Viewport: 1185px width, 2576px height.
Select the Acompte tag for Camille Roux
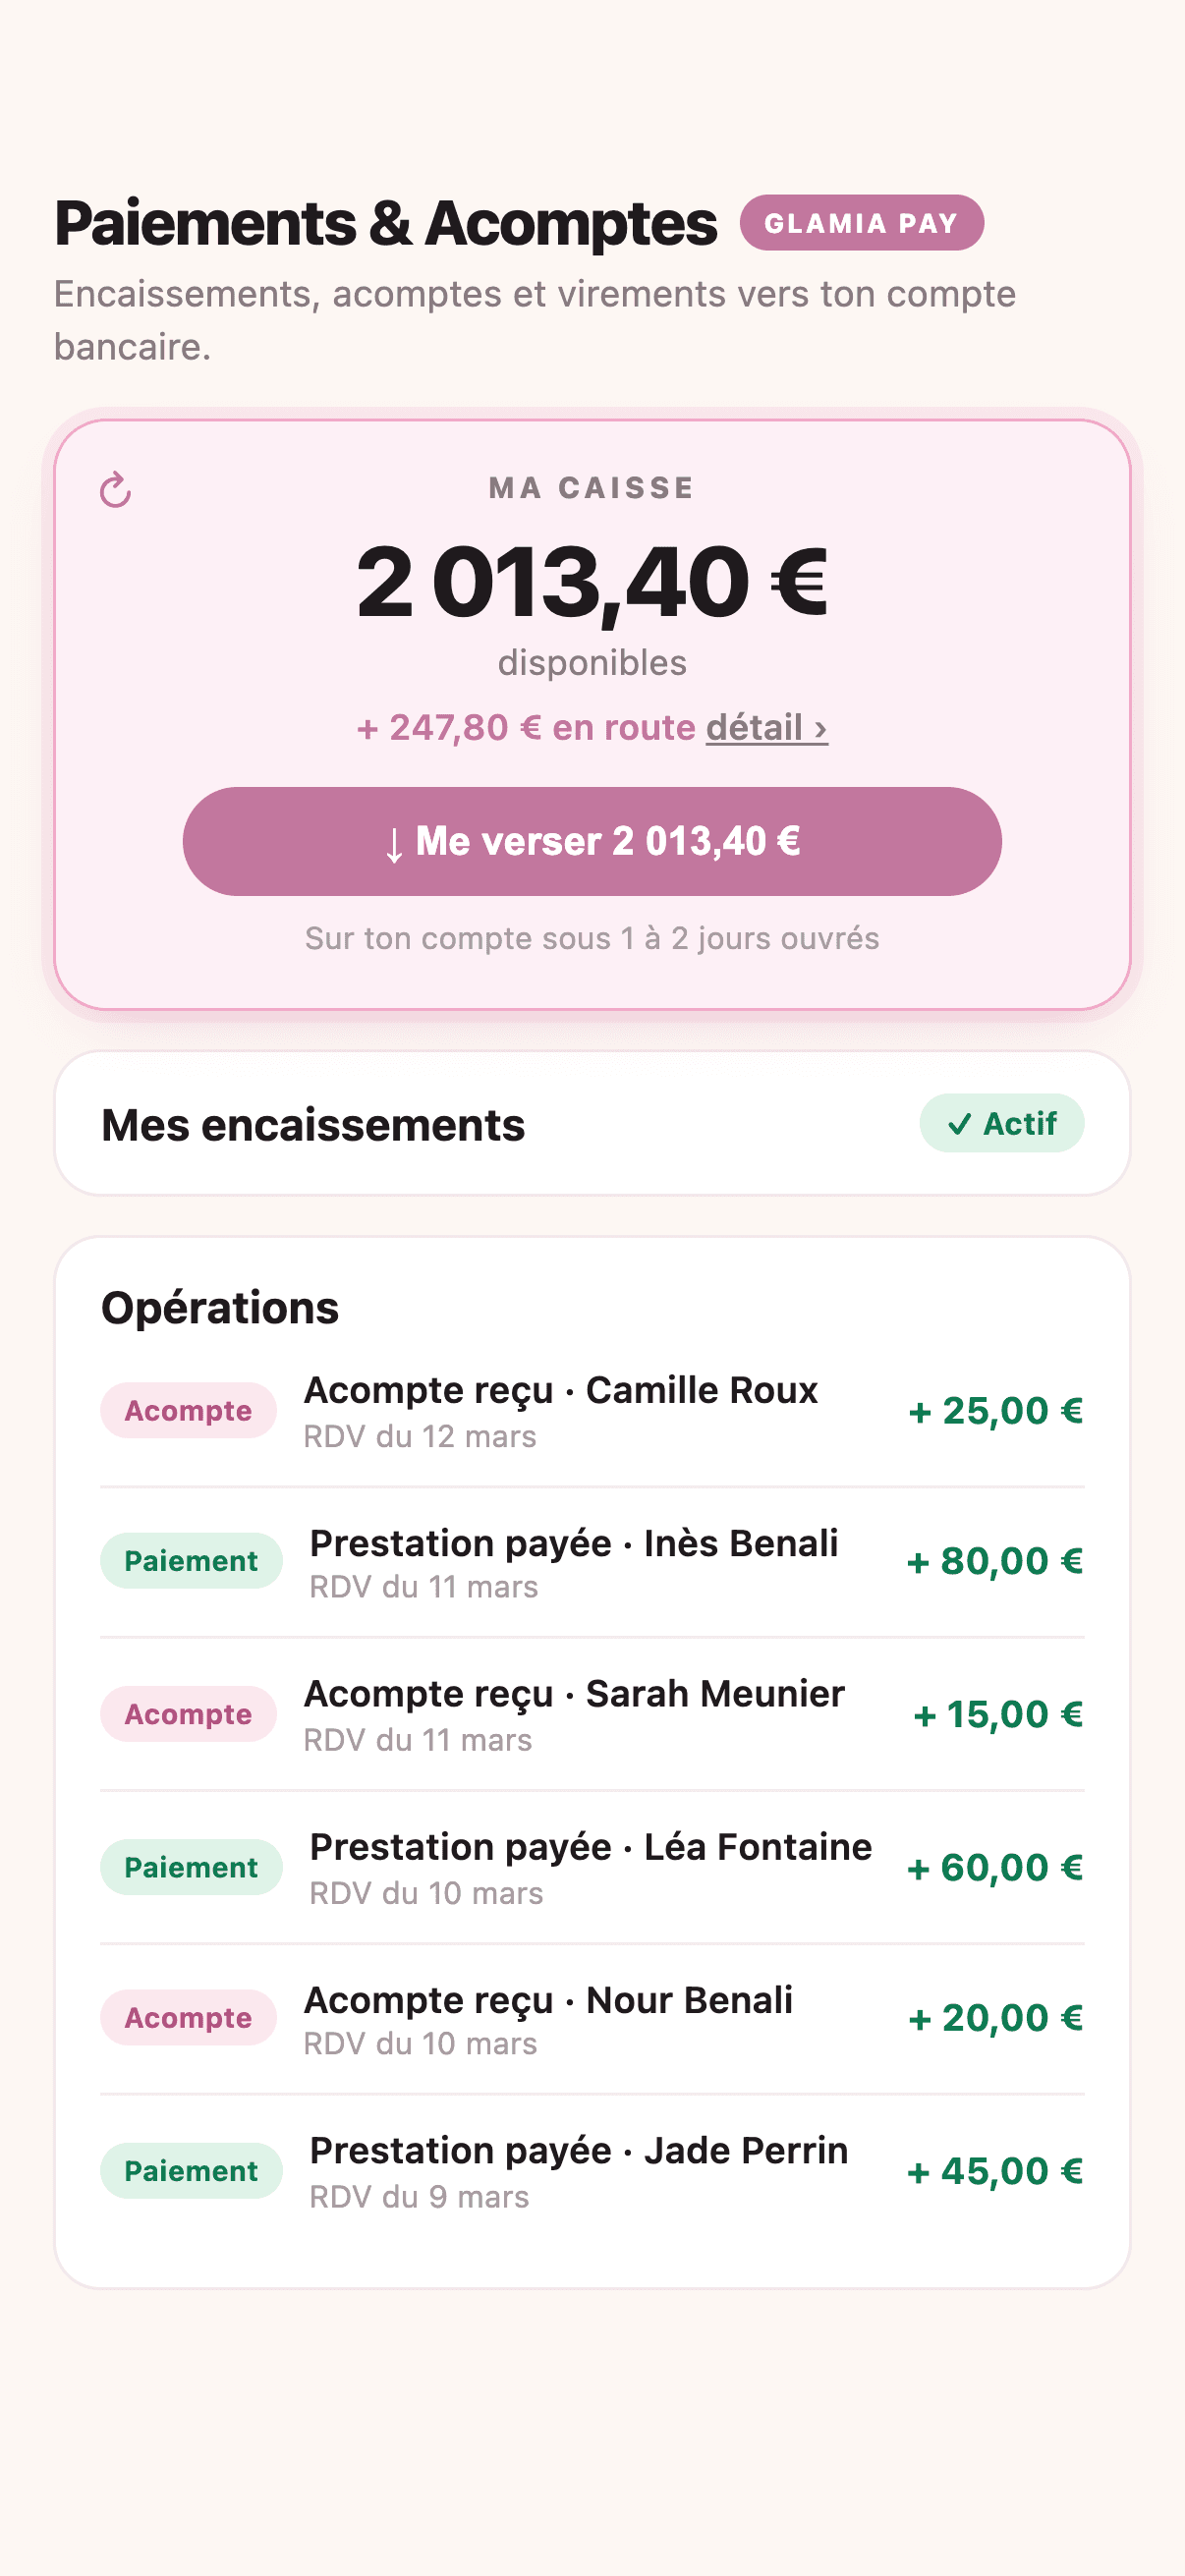[188, 1411]
